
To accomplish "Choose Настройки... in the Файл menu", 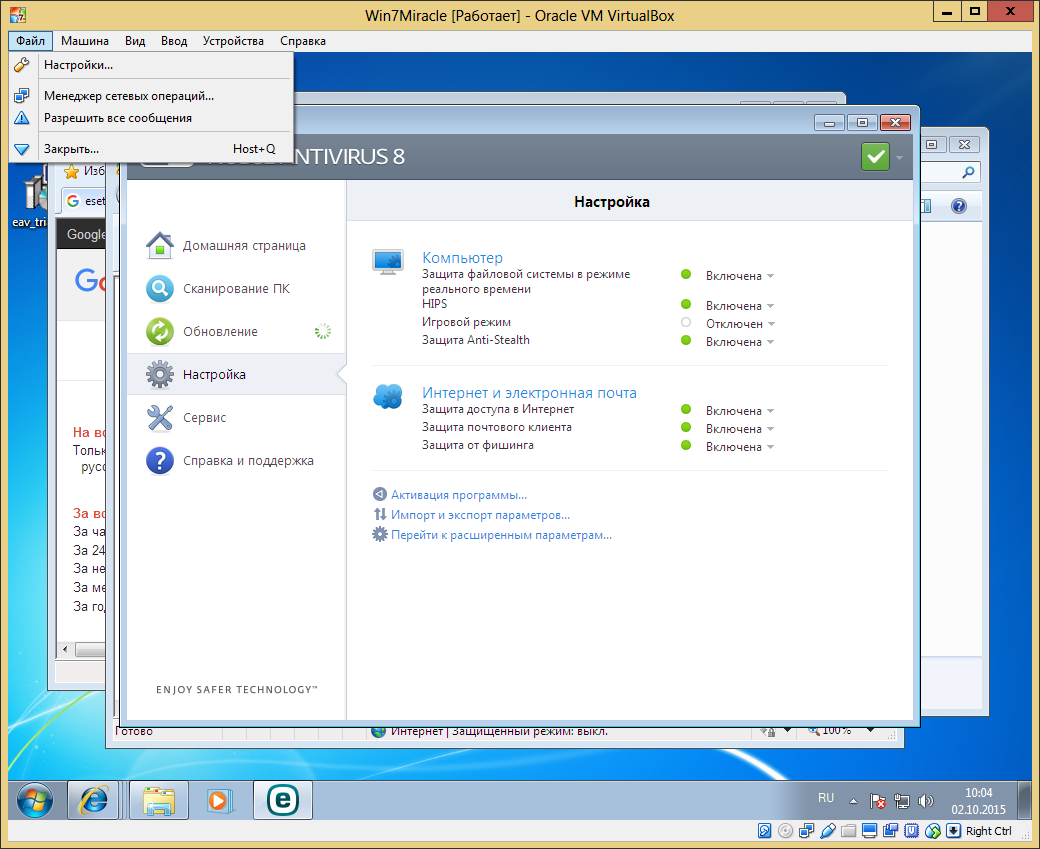I will (x=151, y=65).
